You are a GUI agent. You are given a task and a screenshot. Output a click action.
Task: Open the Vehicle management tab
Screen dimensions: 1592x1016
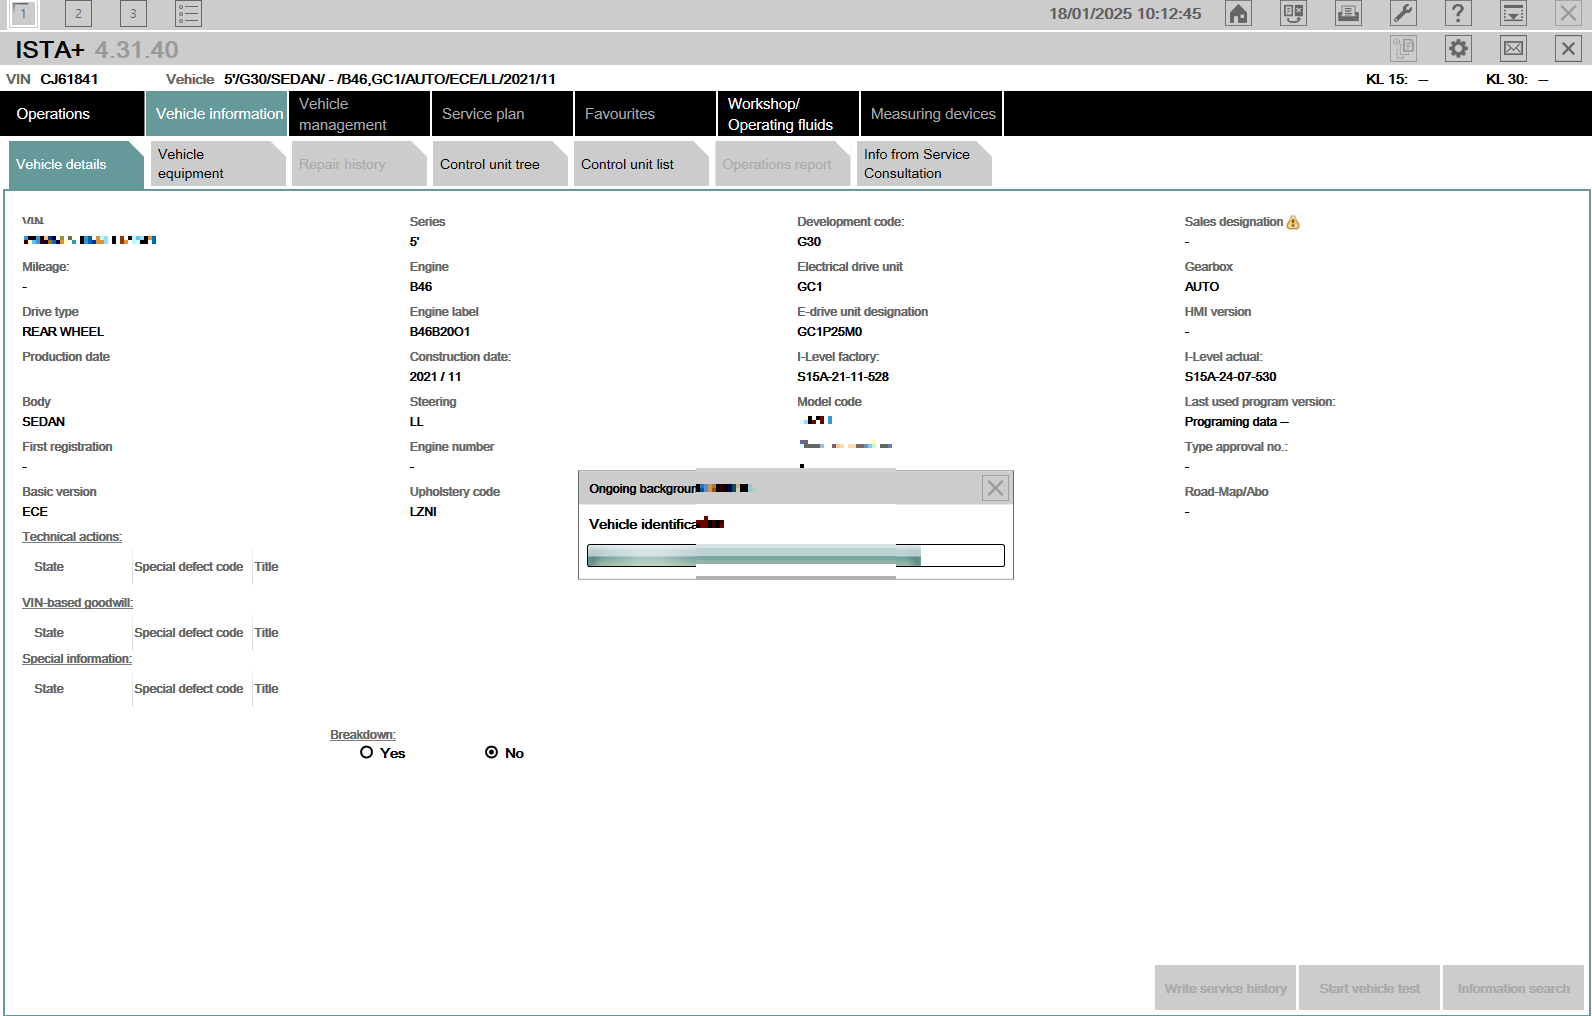coord(359,114)
